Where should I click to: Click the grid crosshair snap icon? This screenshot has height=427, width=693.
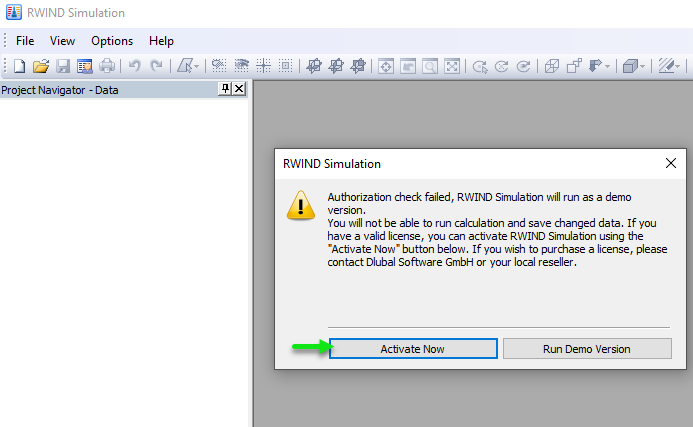pos(263,66)
